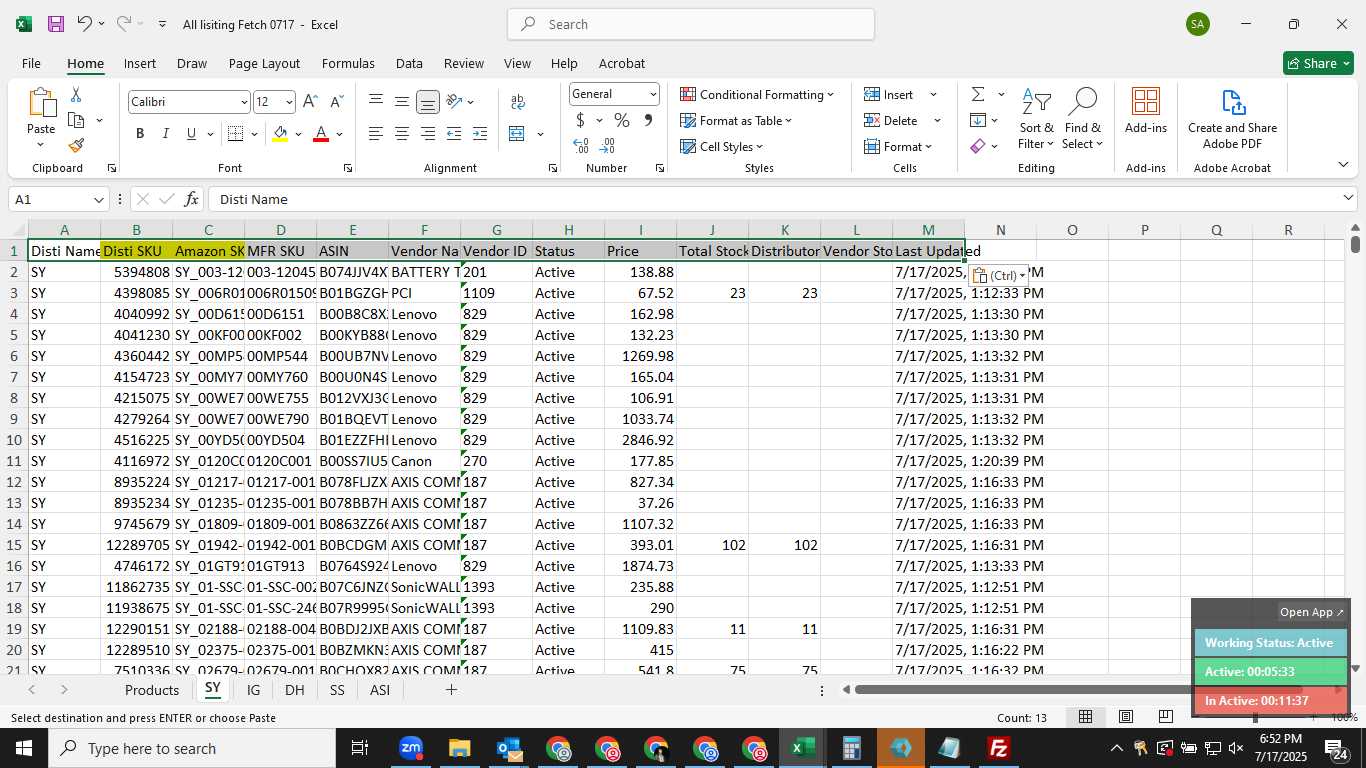Switch to the Insert ribbon tab
1366x768 pixels.
(140, 63)
